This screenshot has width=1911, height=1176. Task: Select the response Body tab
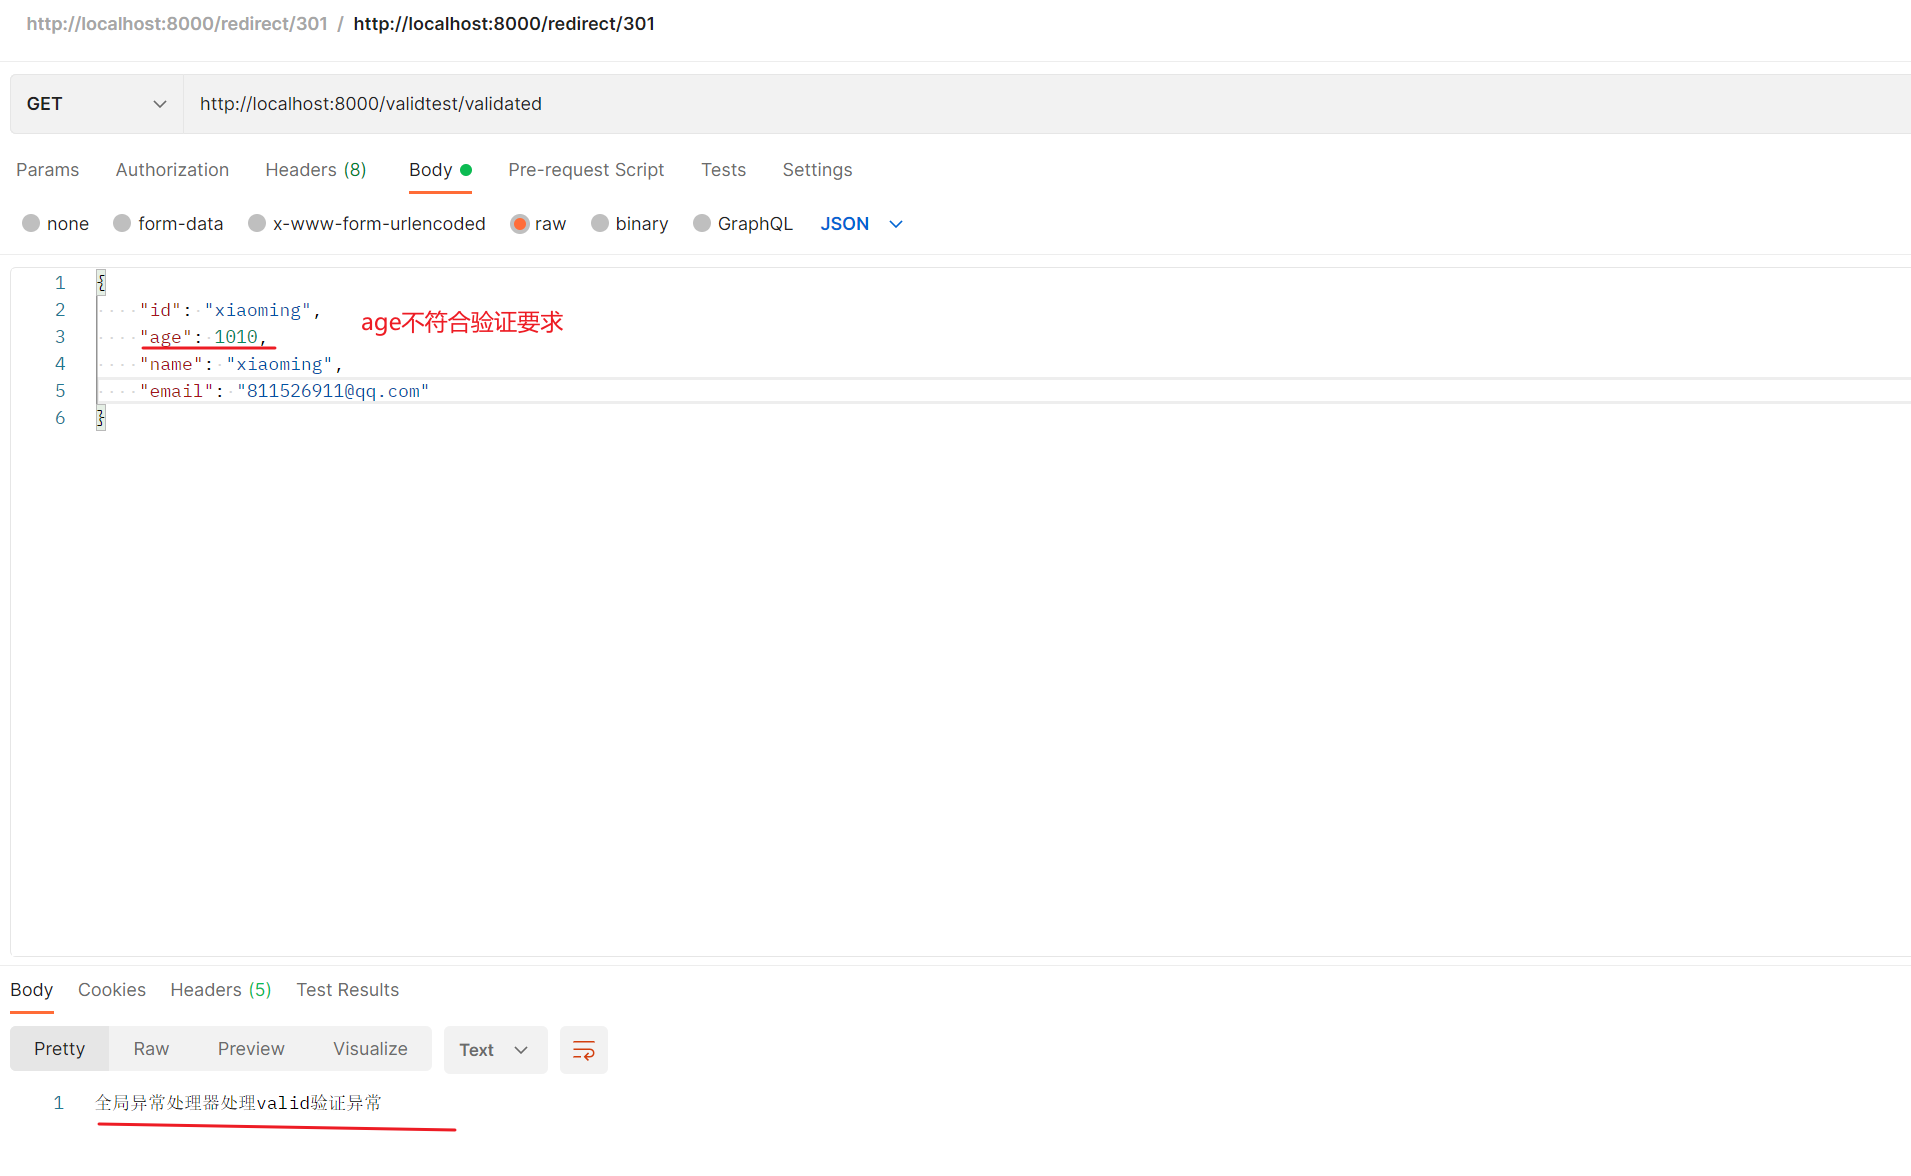click(32, 990)
